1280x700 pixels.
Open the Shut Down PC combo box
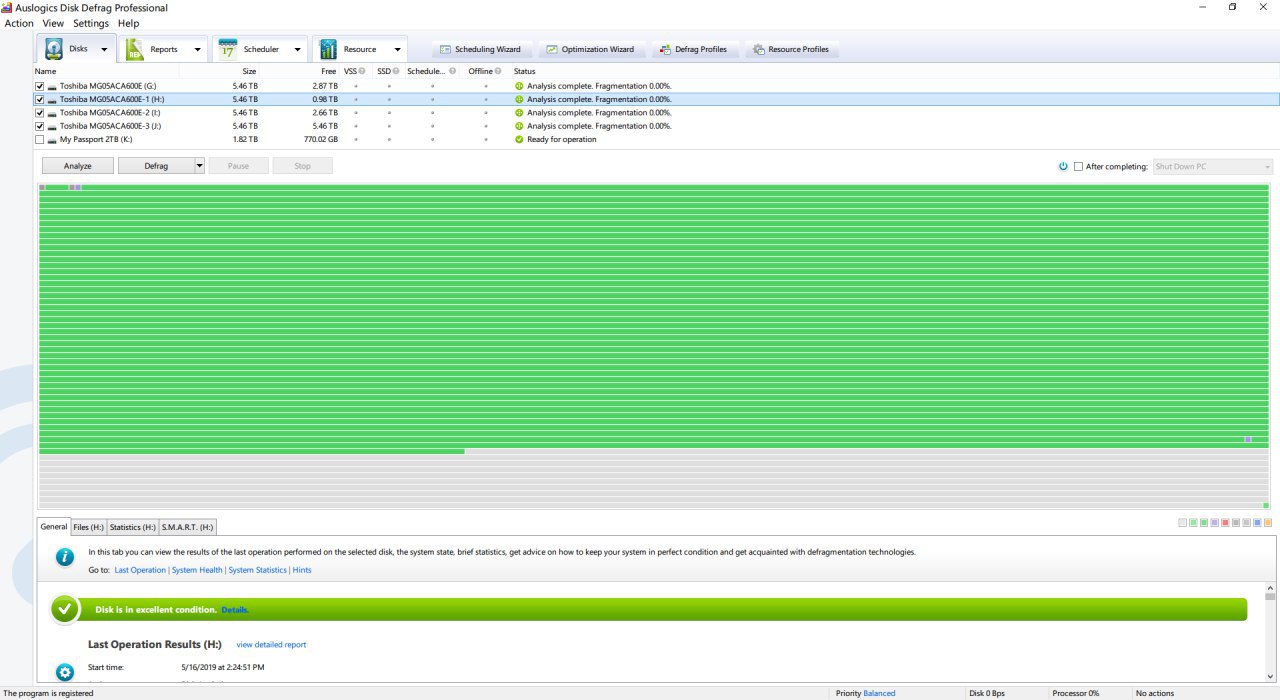click(1213, 166)
